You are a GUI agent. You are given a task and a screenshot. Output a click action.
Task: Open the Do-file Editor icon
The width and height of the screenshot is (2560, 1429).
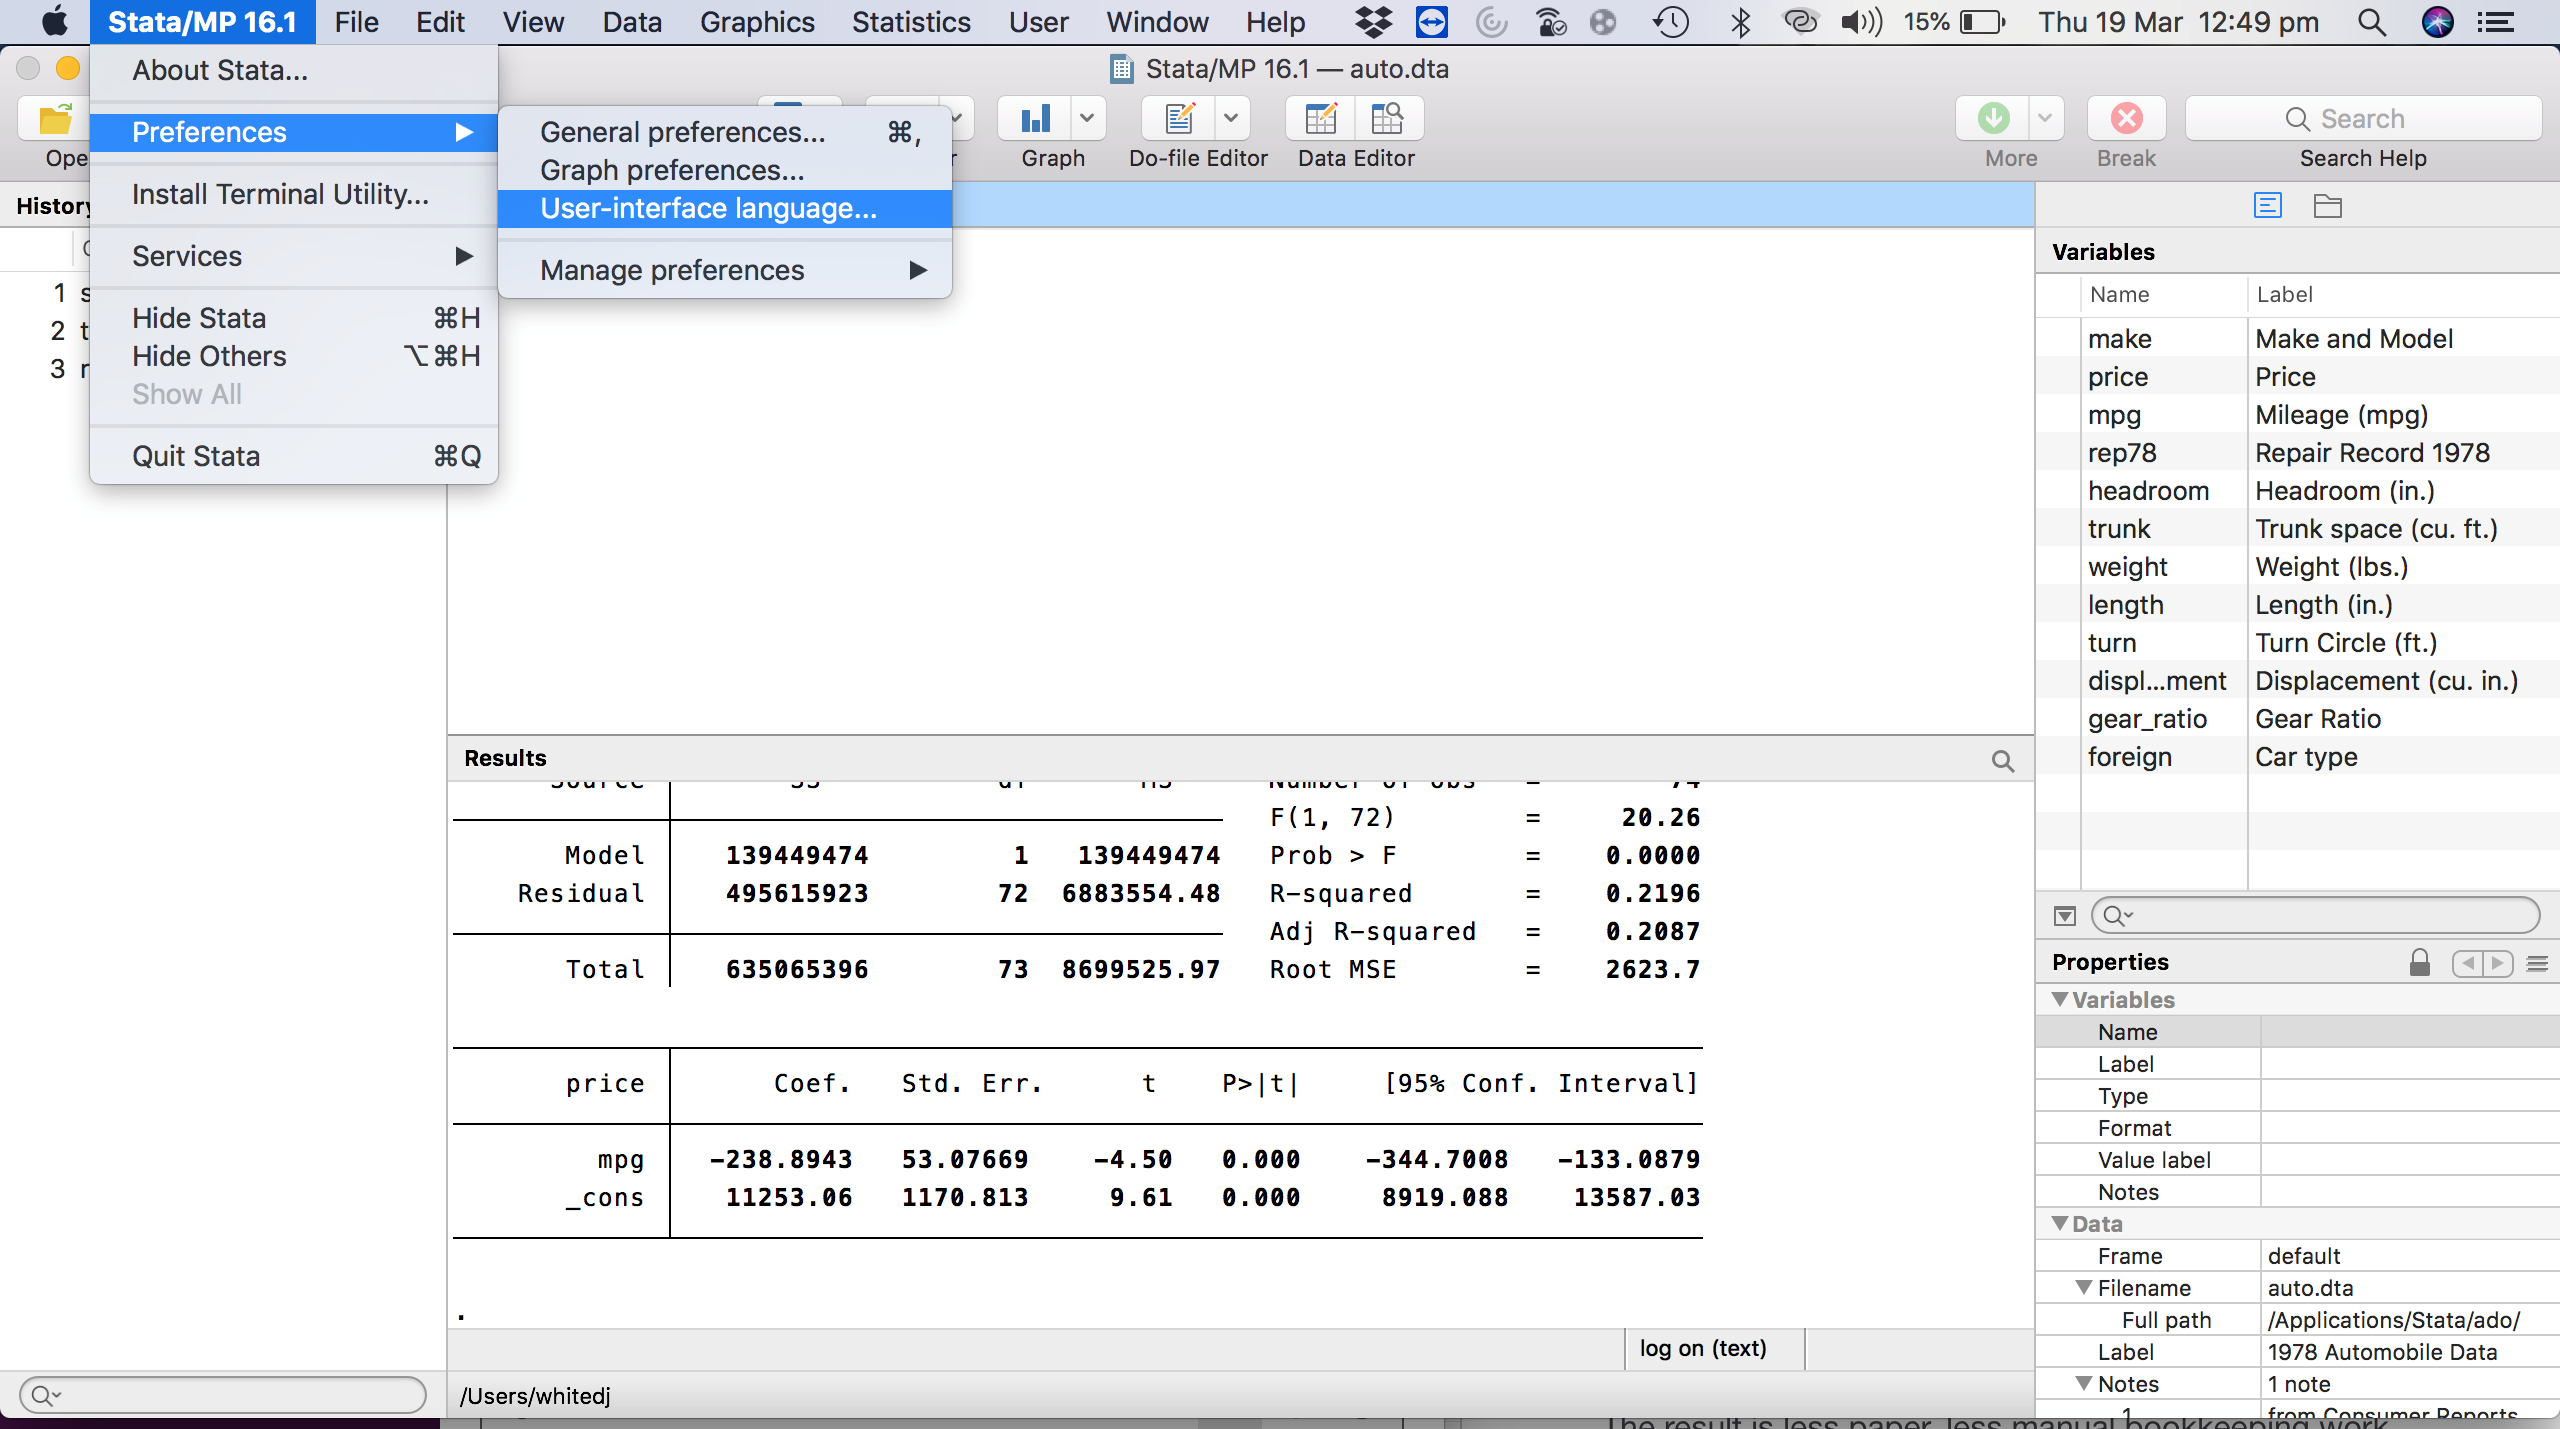coord(1180,119)
